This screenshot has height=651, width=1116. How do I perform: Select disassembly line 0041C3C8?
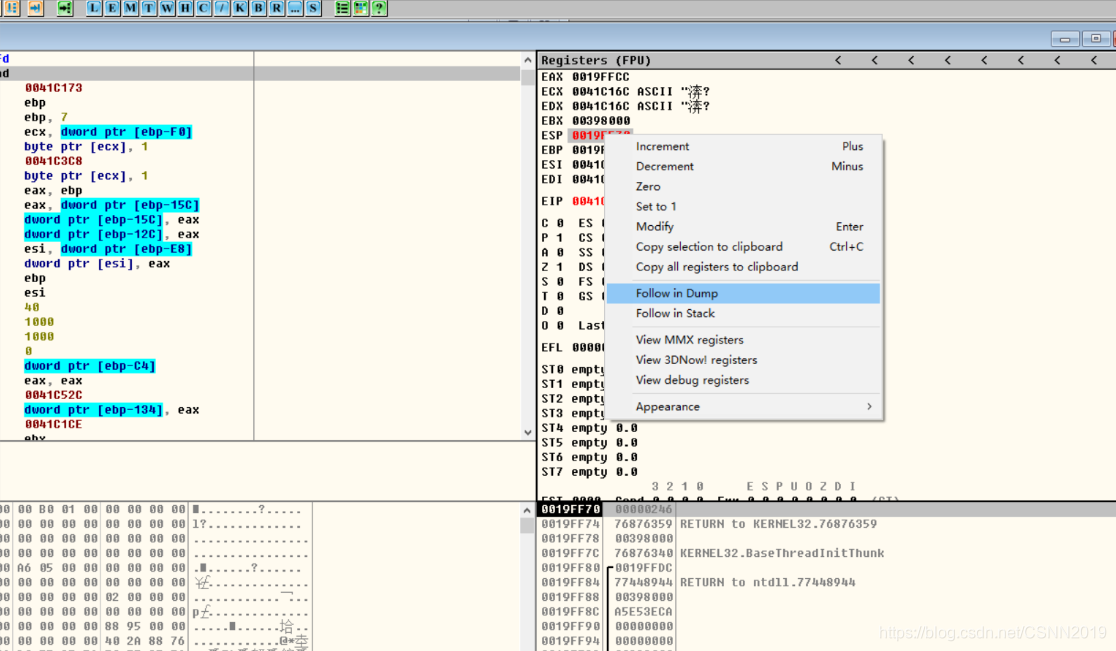(53, 161)
